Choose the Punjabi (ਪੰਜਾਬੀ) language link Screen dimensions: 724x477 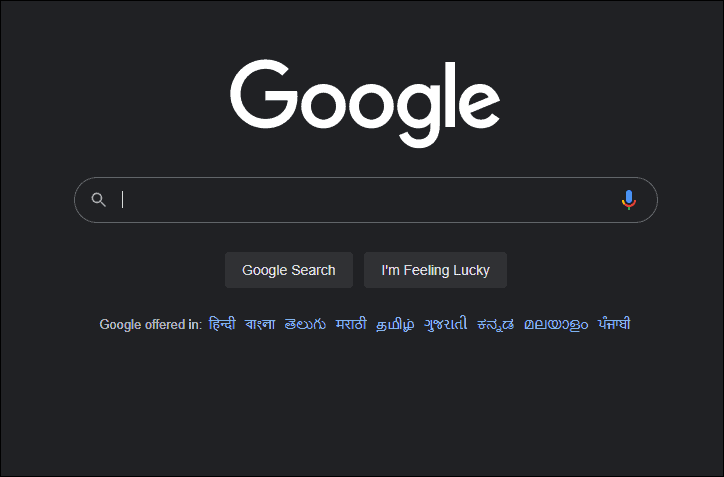614,324
